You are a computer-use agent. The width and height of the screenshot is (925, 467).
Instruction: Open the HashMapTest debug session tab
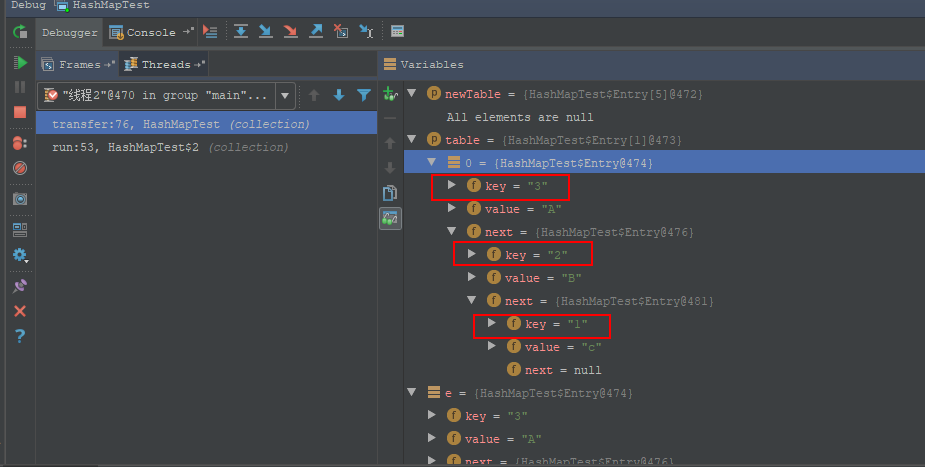pyautogui.click(x=102, y=5)
